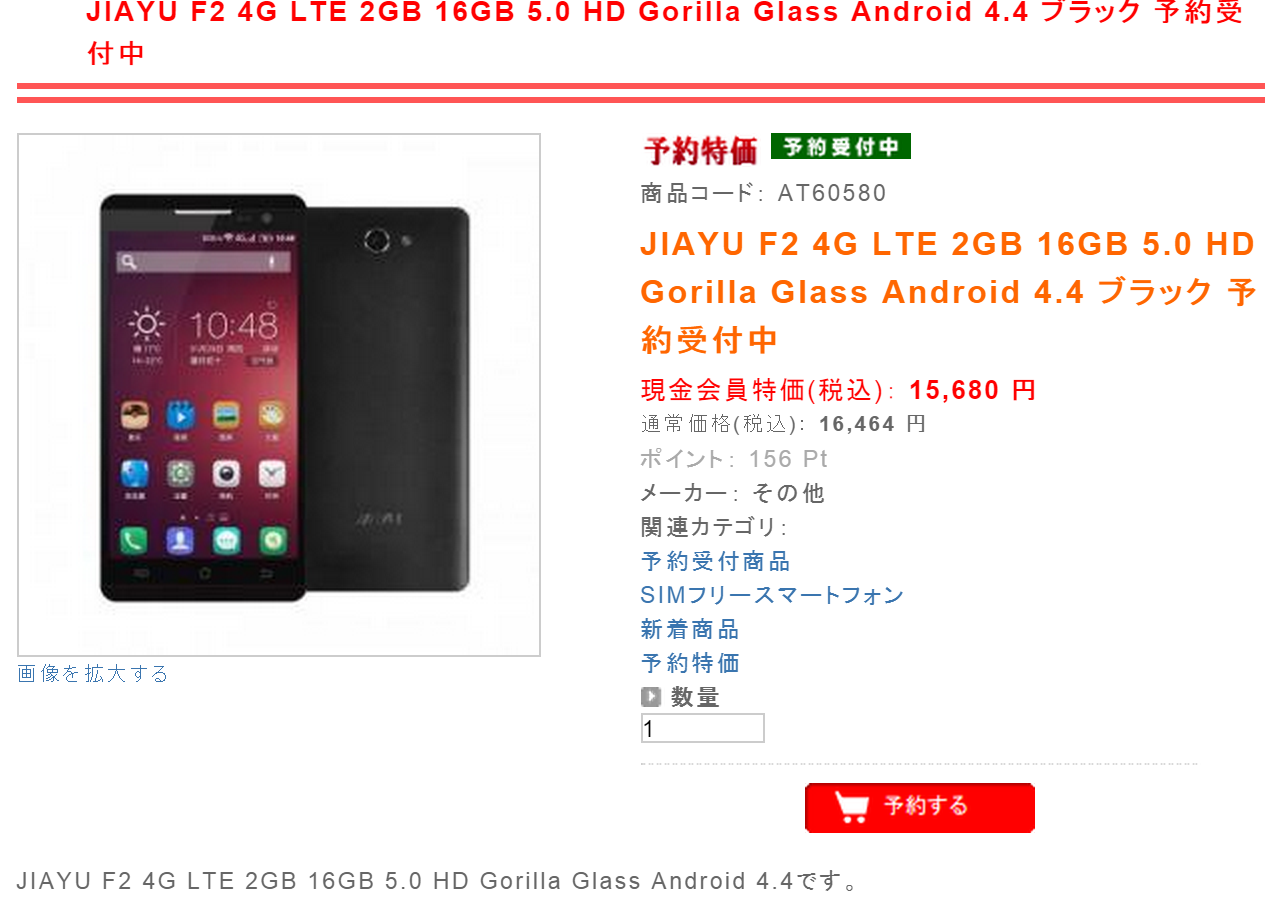Click the red page heading JIAYU F2 title

point(665,32)
